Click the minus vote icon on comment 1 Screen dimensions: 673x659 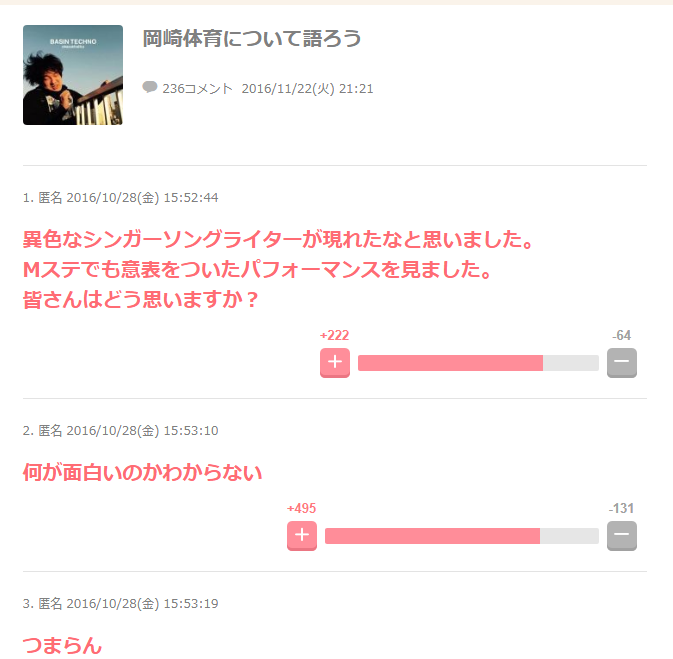(x=621, y=363)
